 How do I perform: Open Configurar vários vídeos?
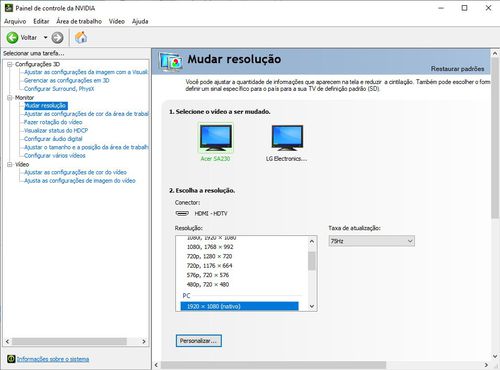55,156
